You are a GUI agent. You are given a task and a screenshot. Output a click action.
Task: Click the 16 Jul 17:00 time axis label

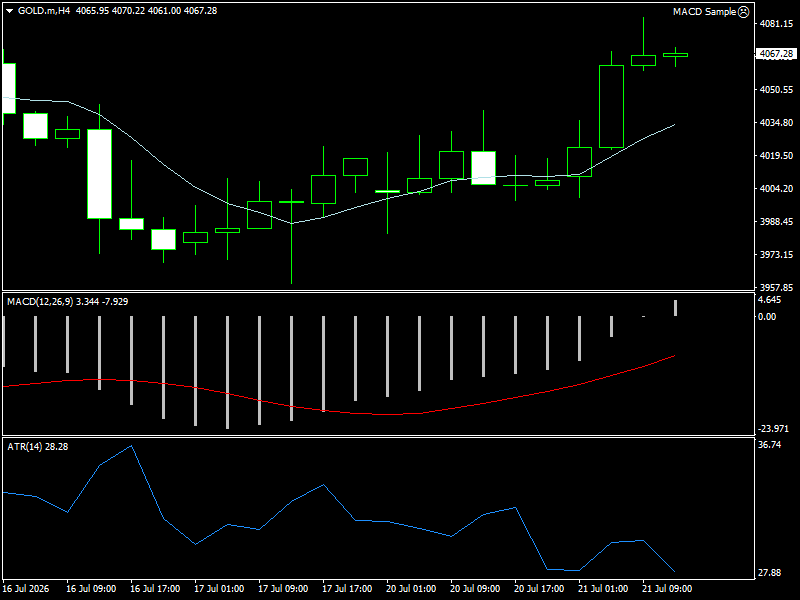pyautogui.click(x=155, y=589)
